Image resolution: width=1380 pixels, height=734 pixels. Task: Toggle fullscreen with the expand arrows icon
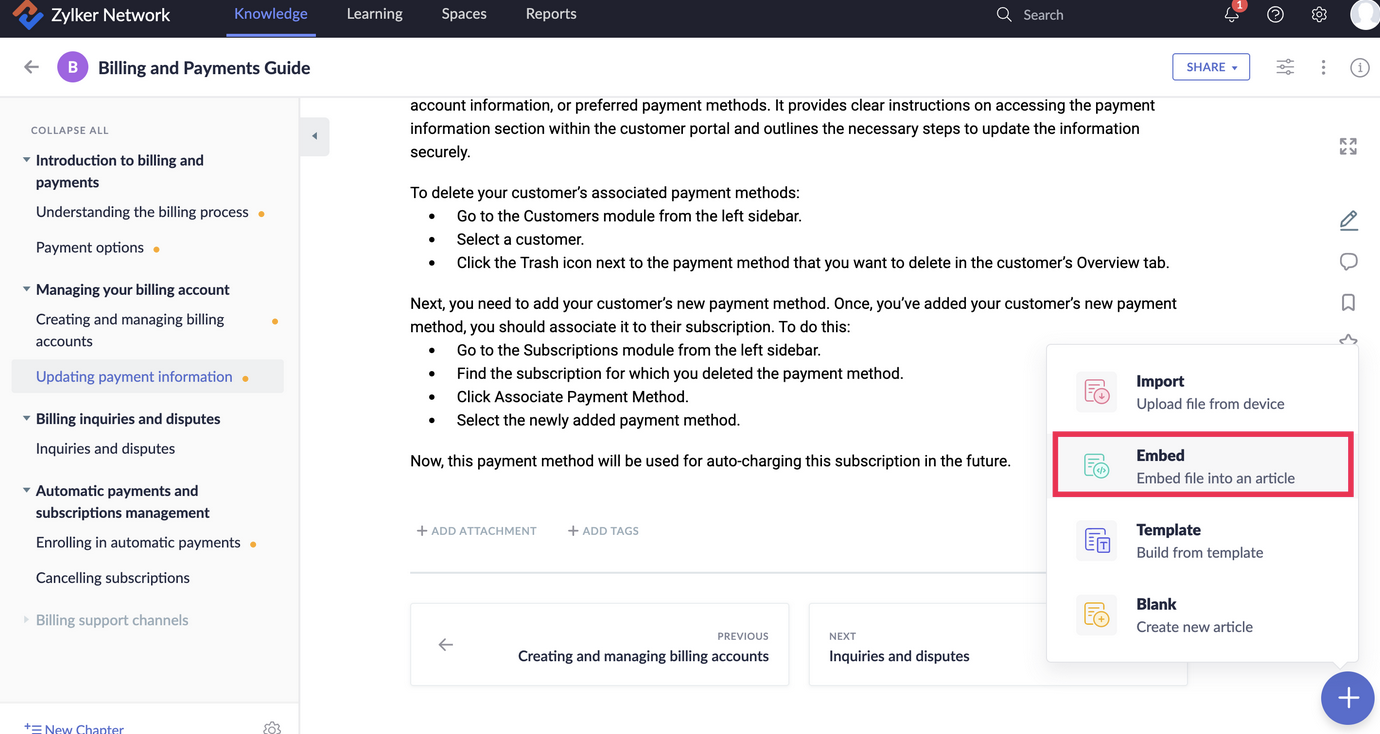tap(1348, 147)
